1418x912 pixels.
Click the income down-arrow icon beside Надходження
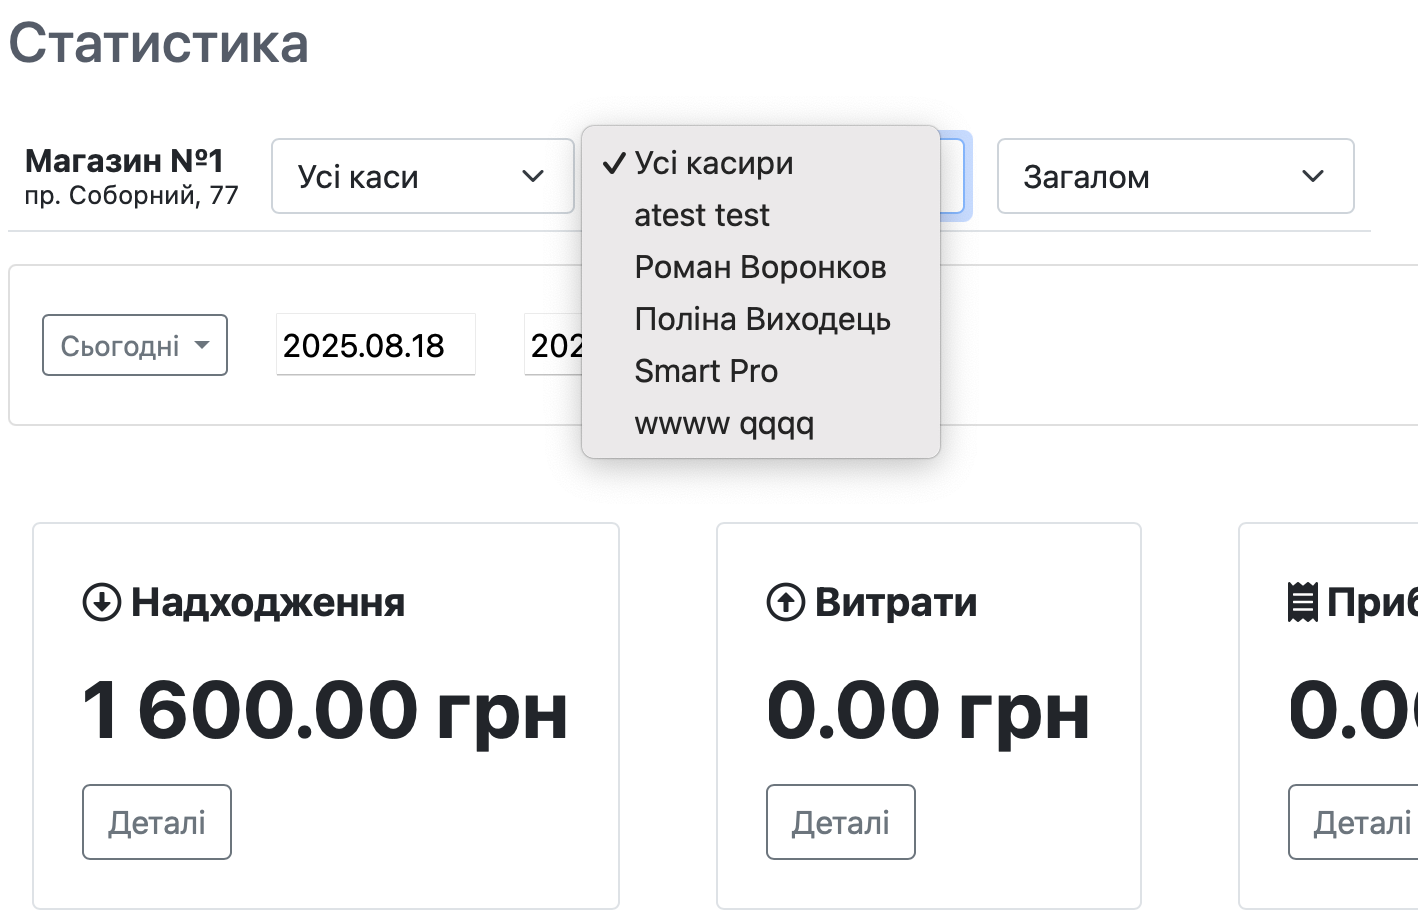tap(101, 603)
